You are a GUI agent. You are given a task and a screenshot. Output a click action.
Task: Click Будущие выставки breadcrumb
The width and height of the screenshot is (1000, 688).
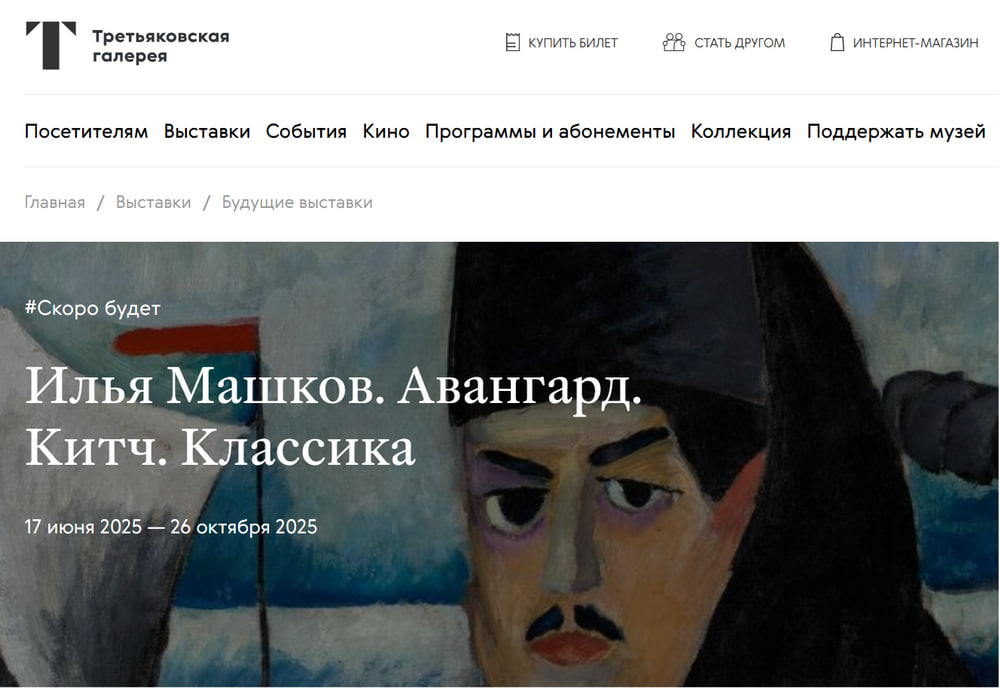297,202
